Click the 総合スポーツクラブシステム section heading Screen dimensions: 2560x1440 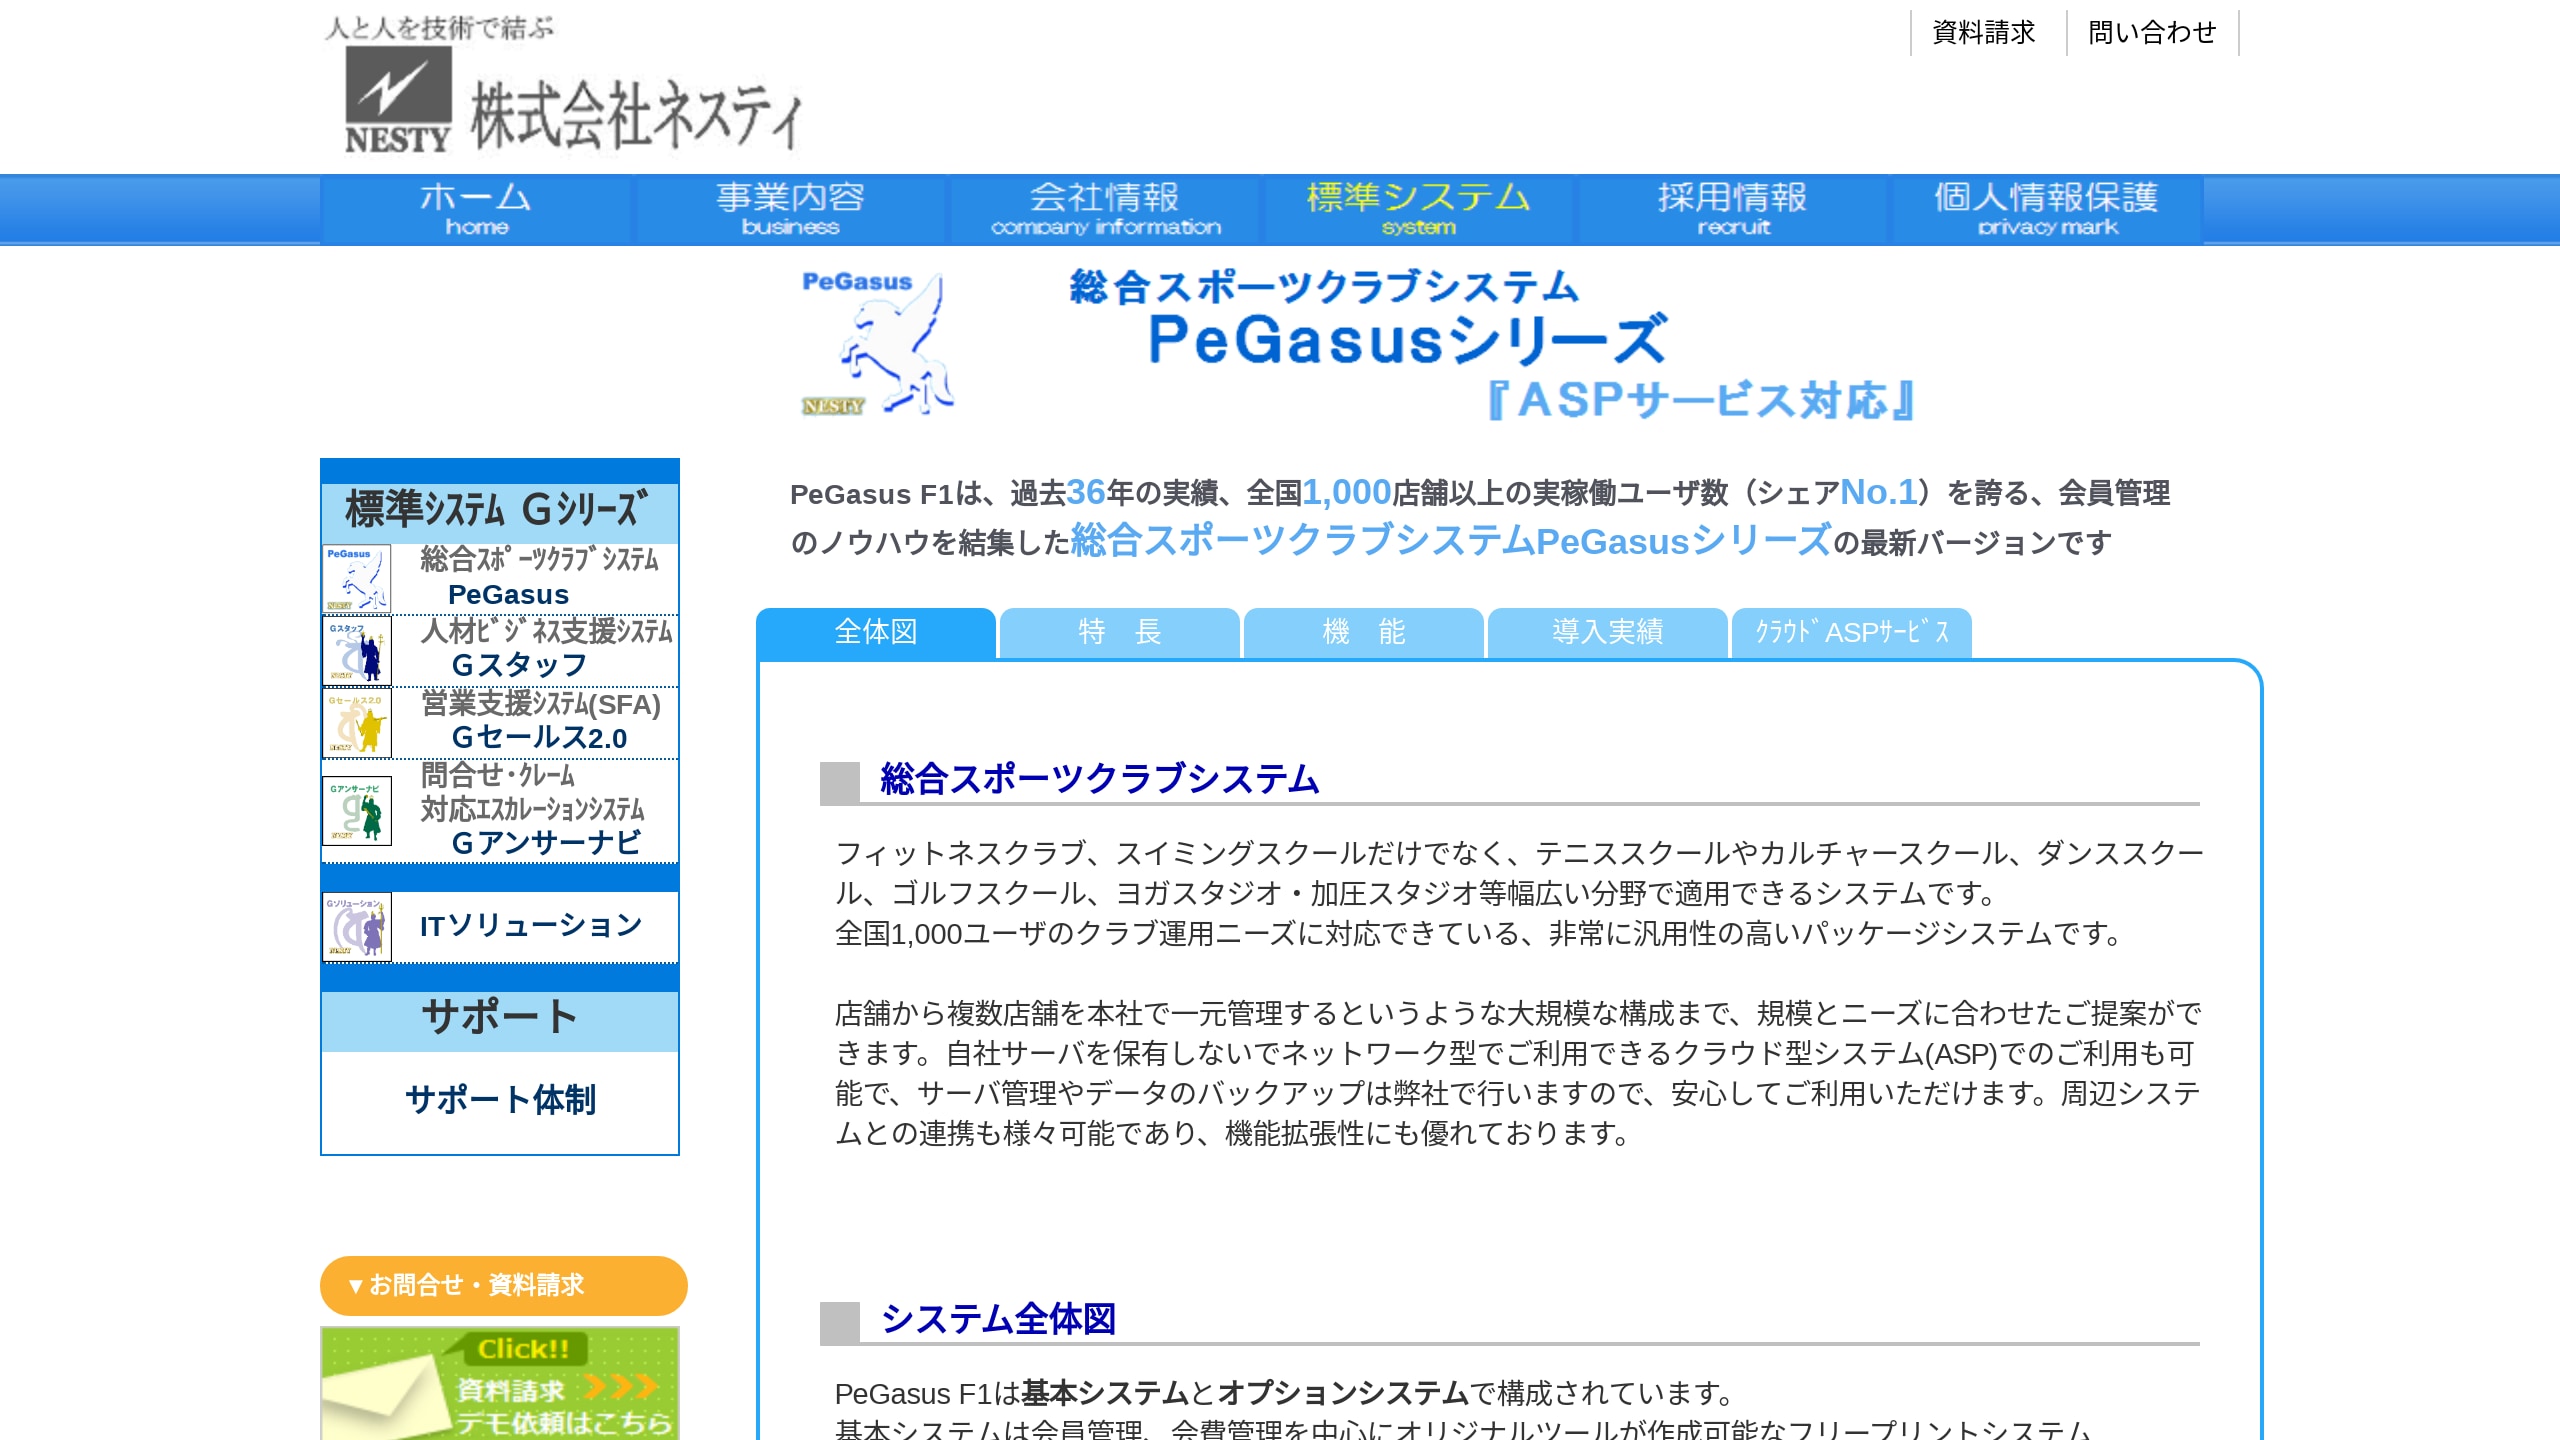1099,778
